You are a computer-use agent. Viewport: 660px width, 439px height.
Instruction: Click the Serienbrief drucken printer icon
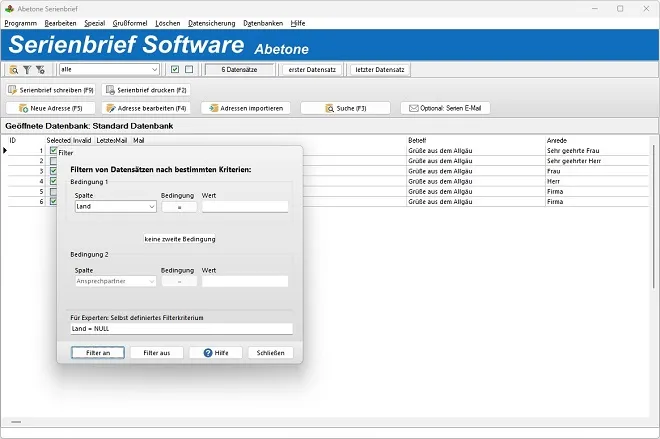[x=110, y=90]
